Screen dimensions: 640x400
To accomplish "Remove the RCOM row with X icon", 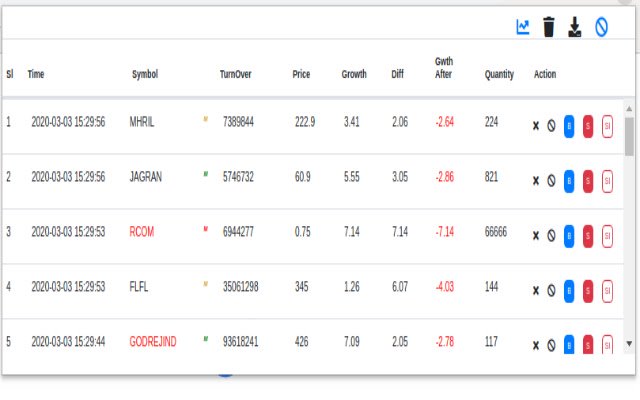I will click(x=536, y=236).
